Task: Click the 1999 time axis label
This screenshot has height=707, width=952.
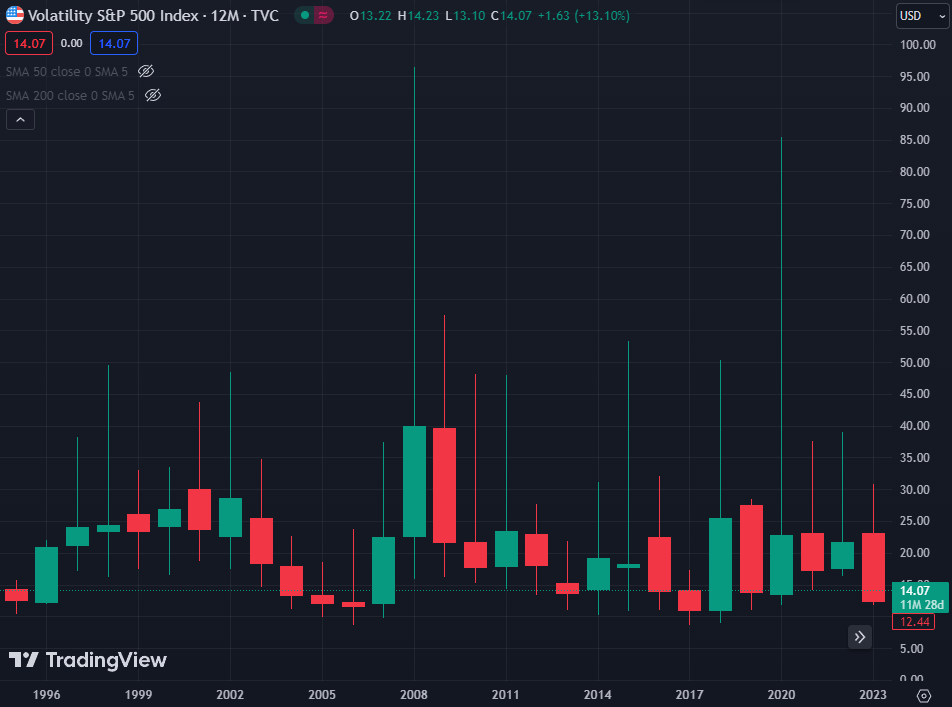Action: [x=138, y=695]
